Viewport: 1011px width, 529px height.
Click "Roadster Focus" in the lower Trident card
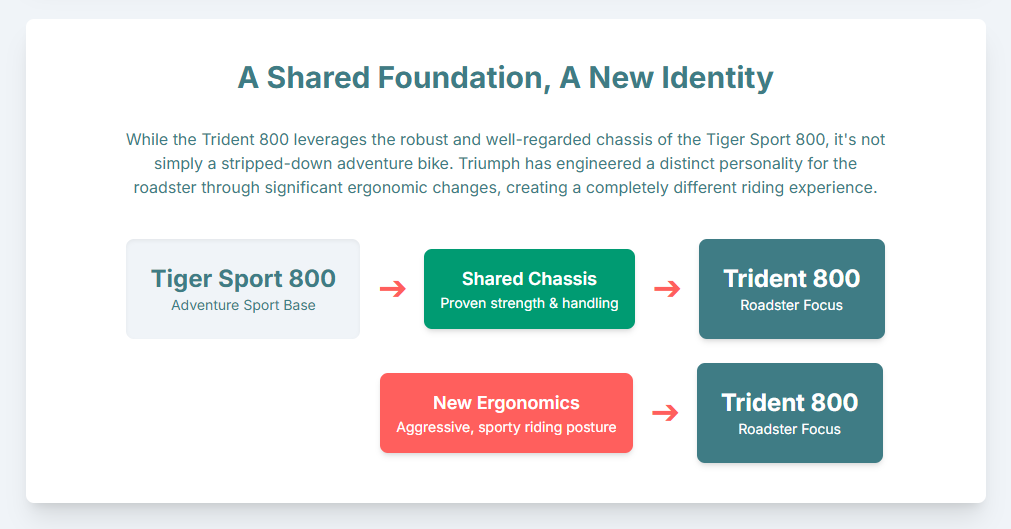coord(789,429)
